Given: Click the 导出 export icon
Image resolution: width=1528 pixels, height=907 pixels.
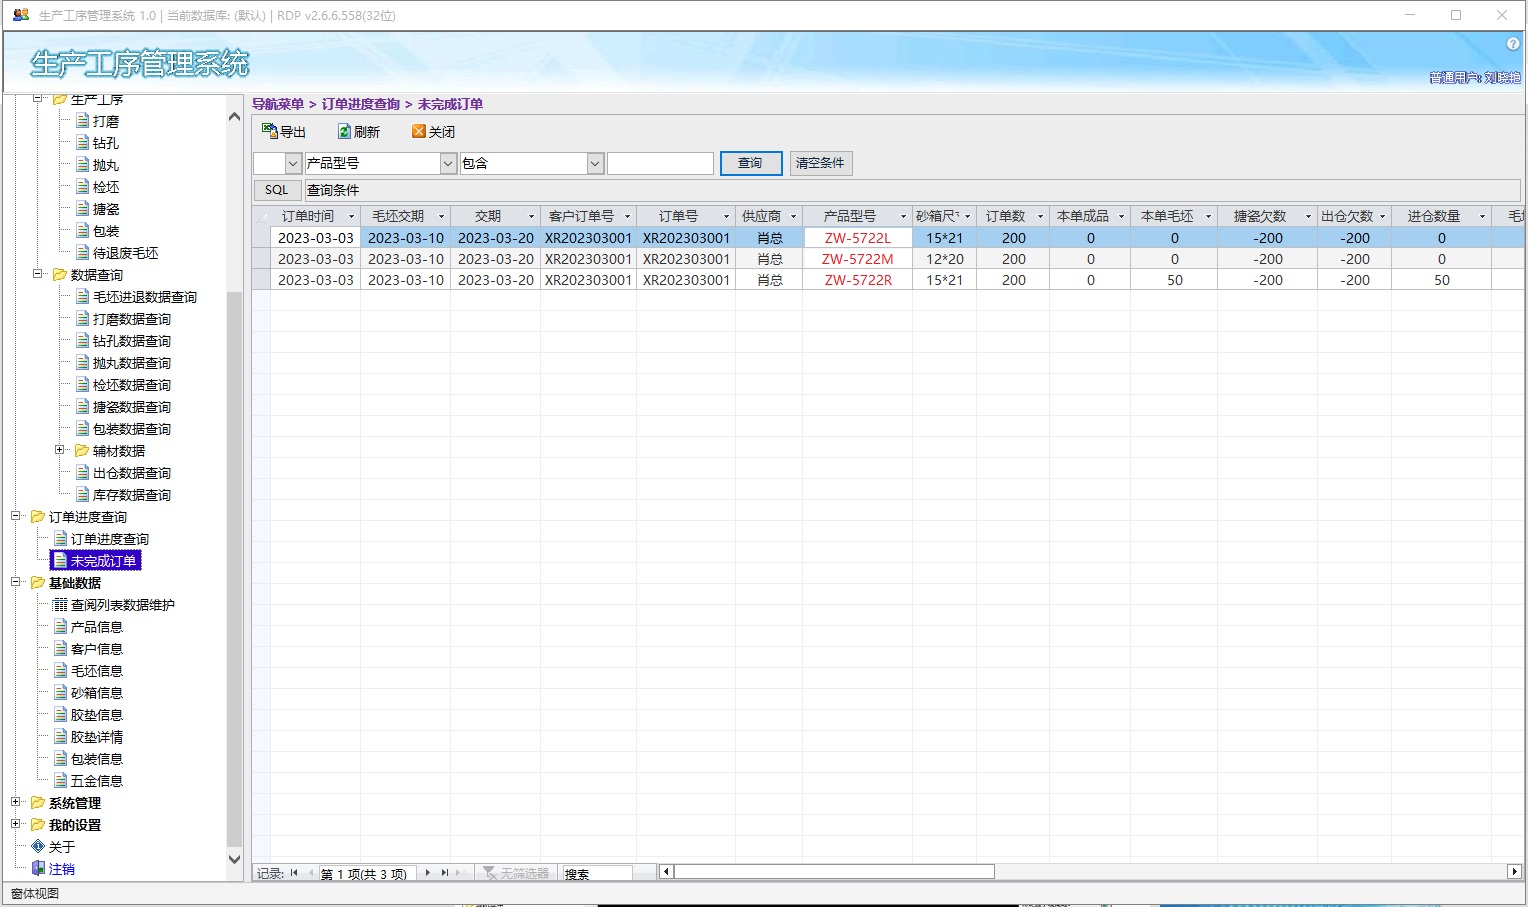Looking at the screenshot, I should click(x=269, y=131).
